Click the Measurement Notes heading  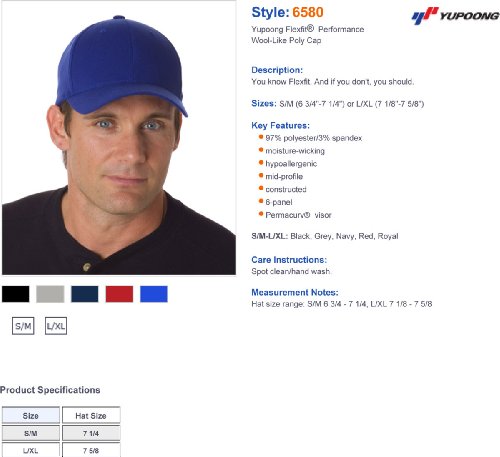295,292
